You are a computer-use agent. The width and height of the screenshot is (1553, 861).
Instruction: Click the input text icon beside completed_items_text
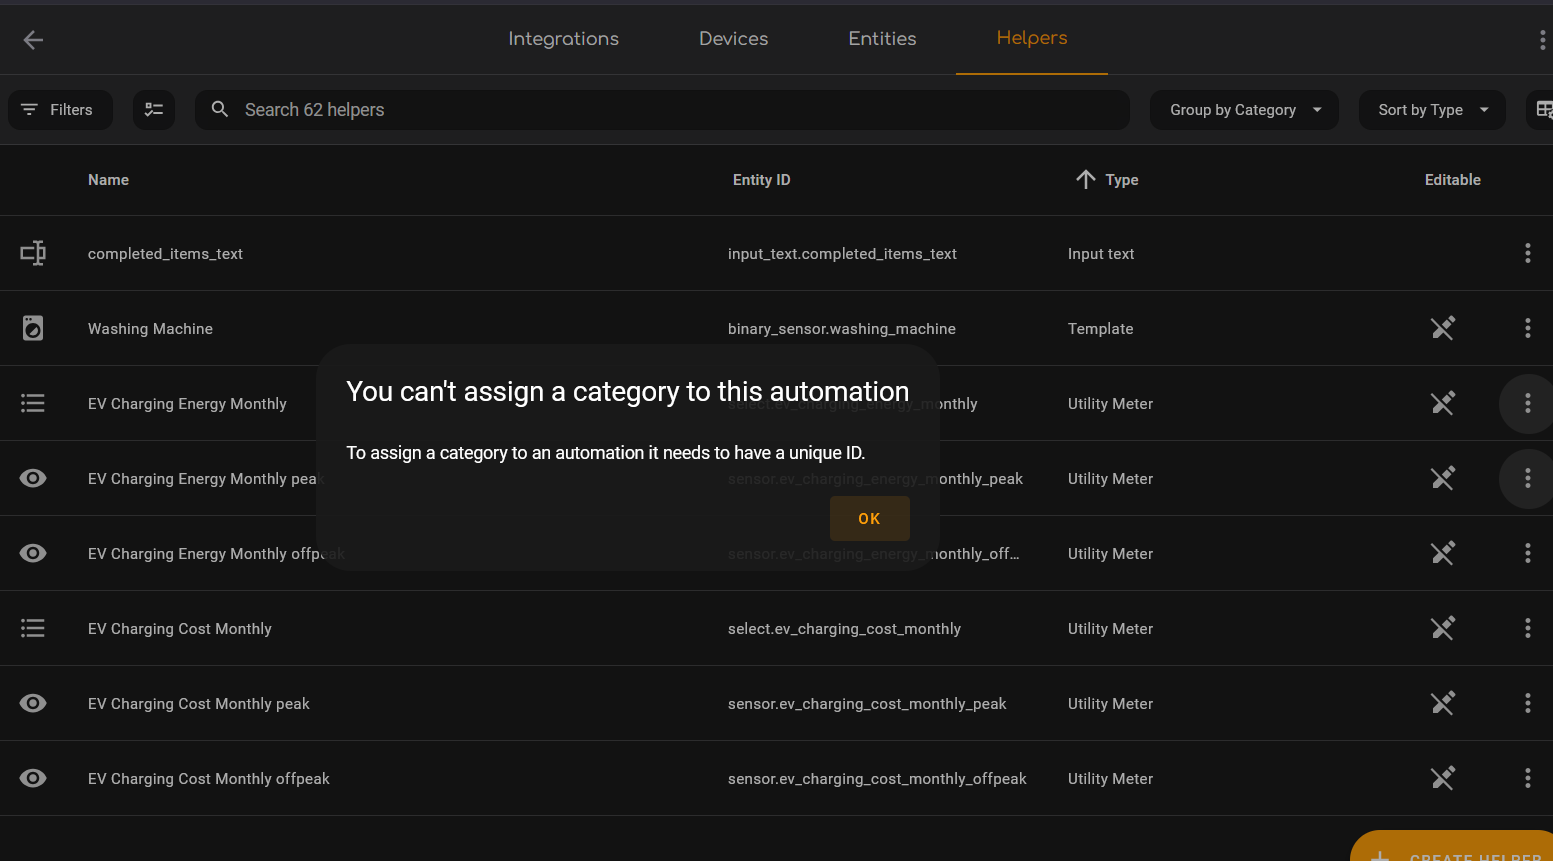point(33,253)
